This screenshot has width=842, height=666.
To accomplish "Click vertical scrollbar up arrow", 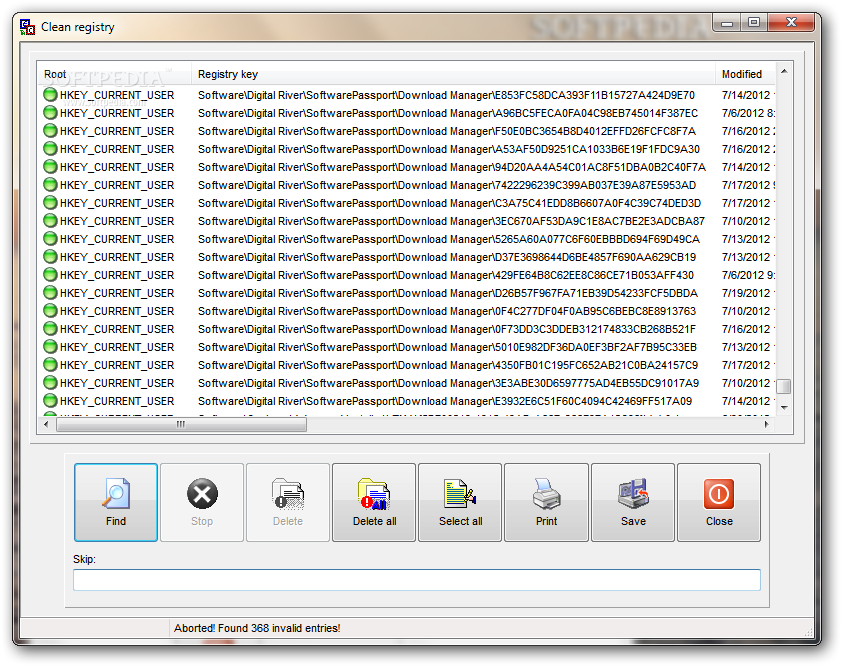I will [x=784, y=71].
